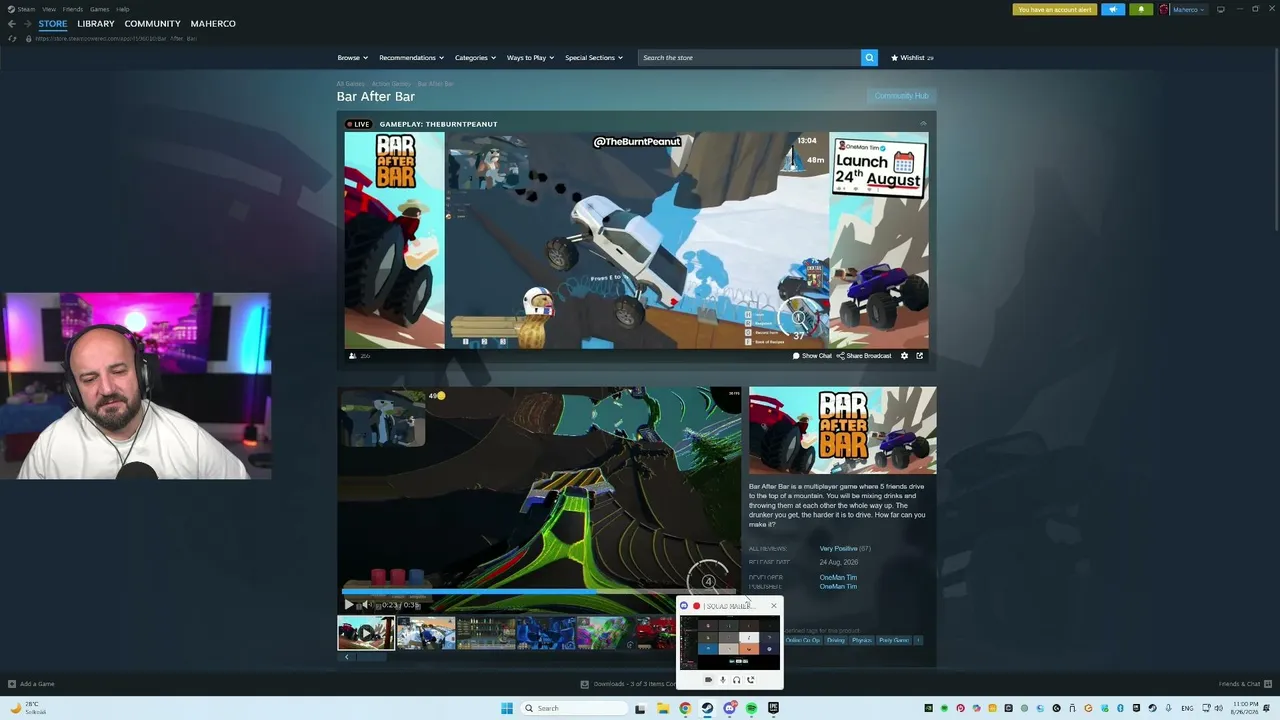Open the Browse dropdown menu

tap(352, 58)
